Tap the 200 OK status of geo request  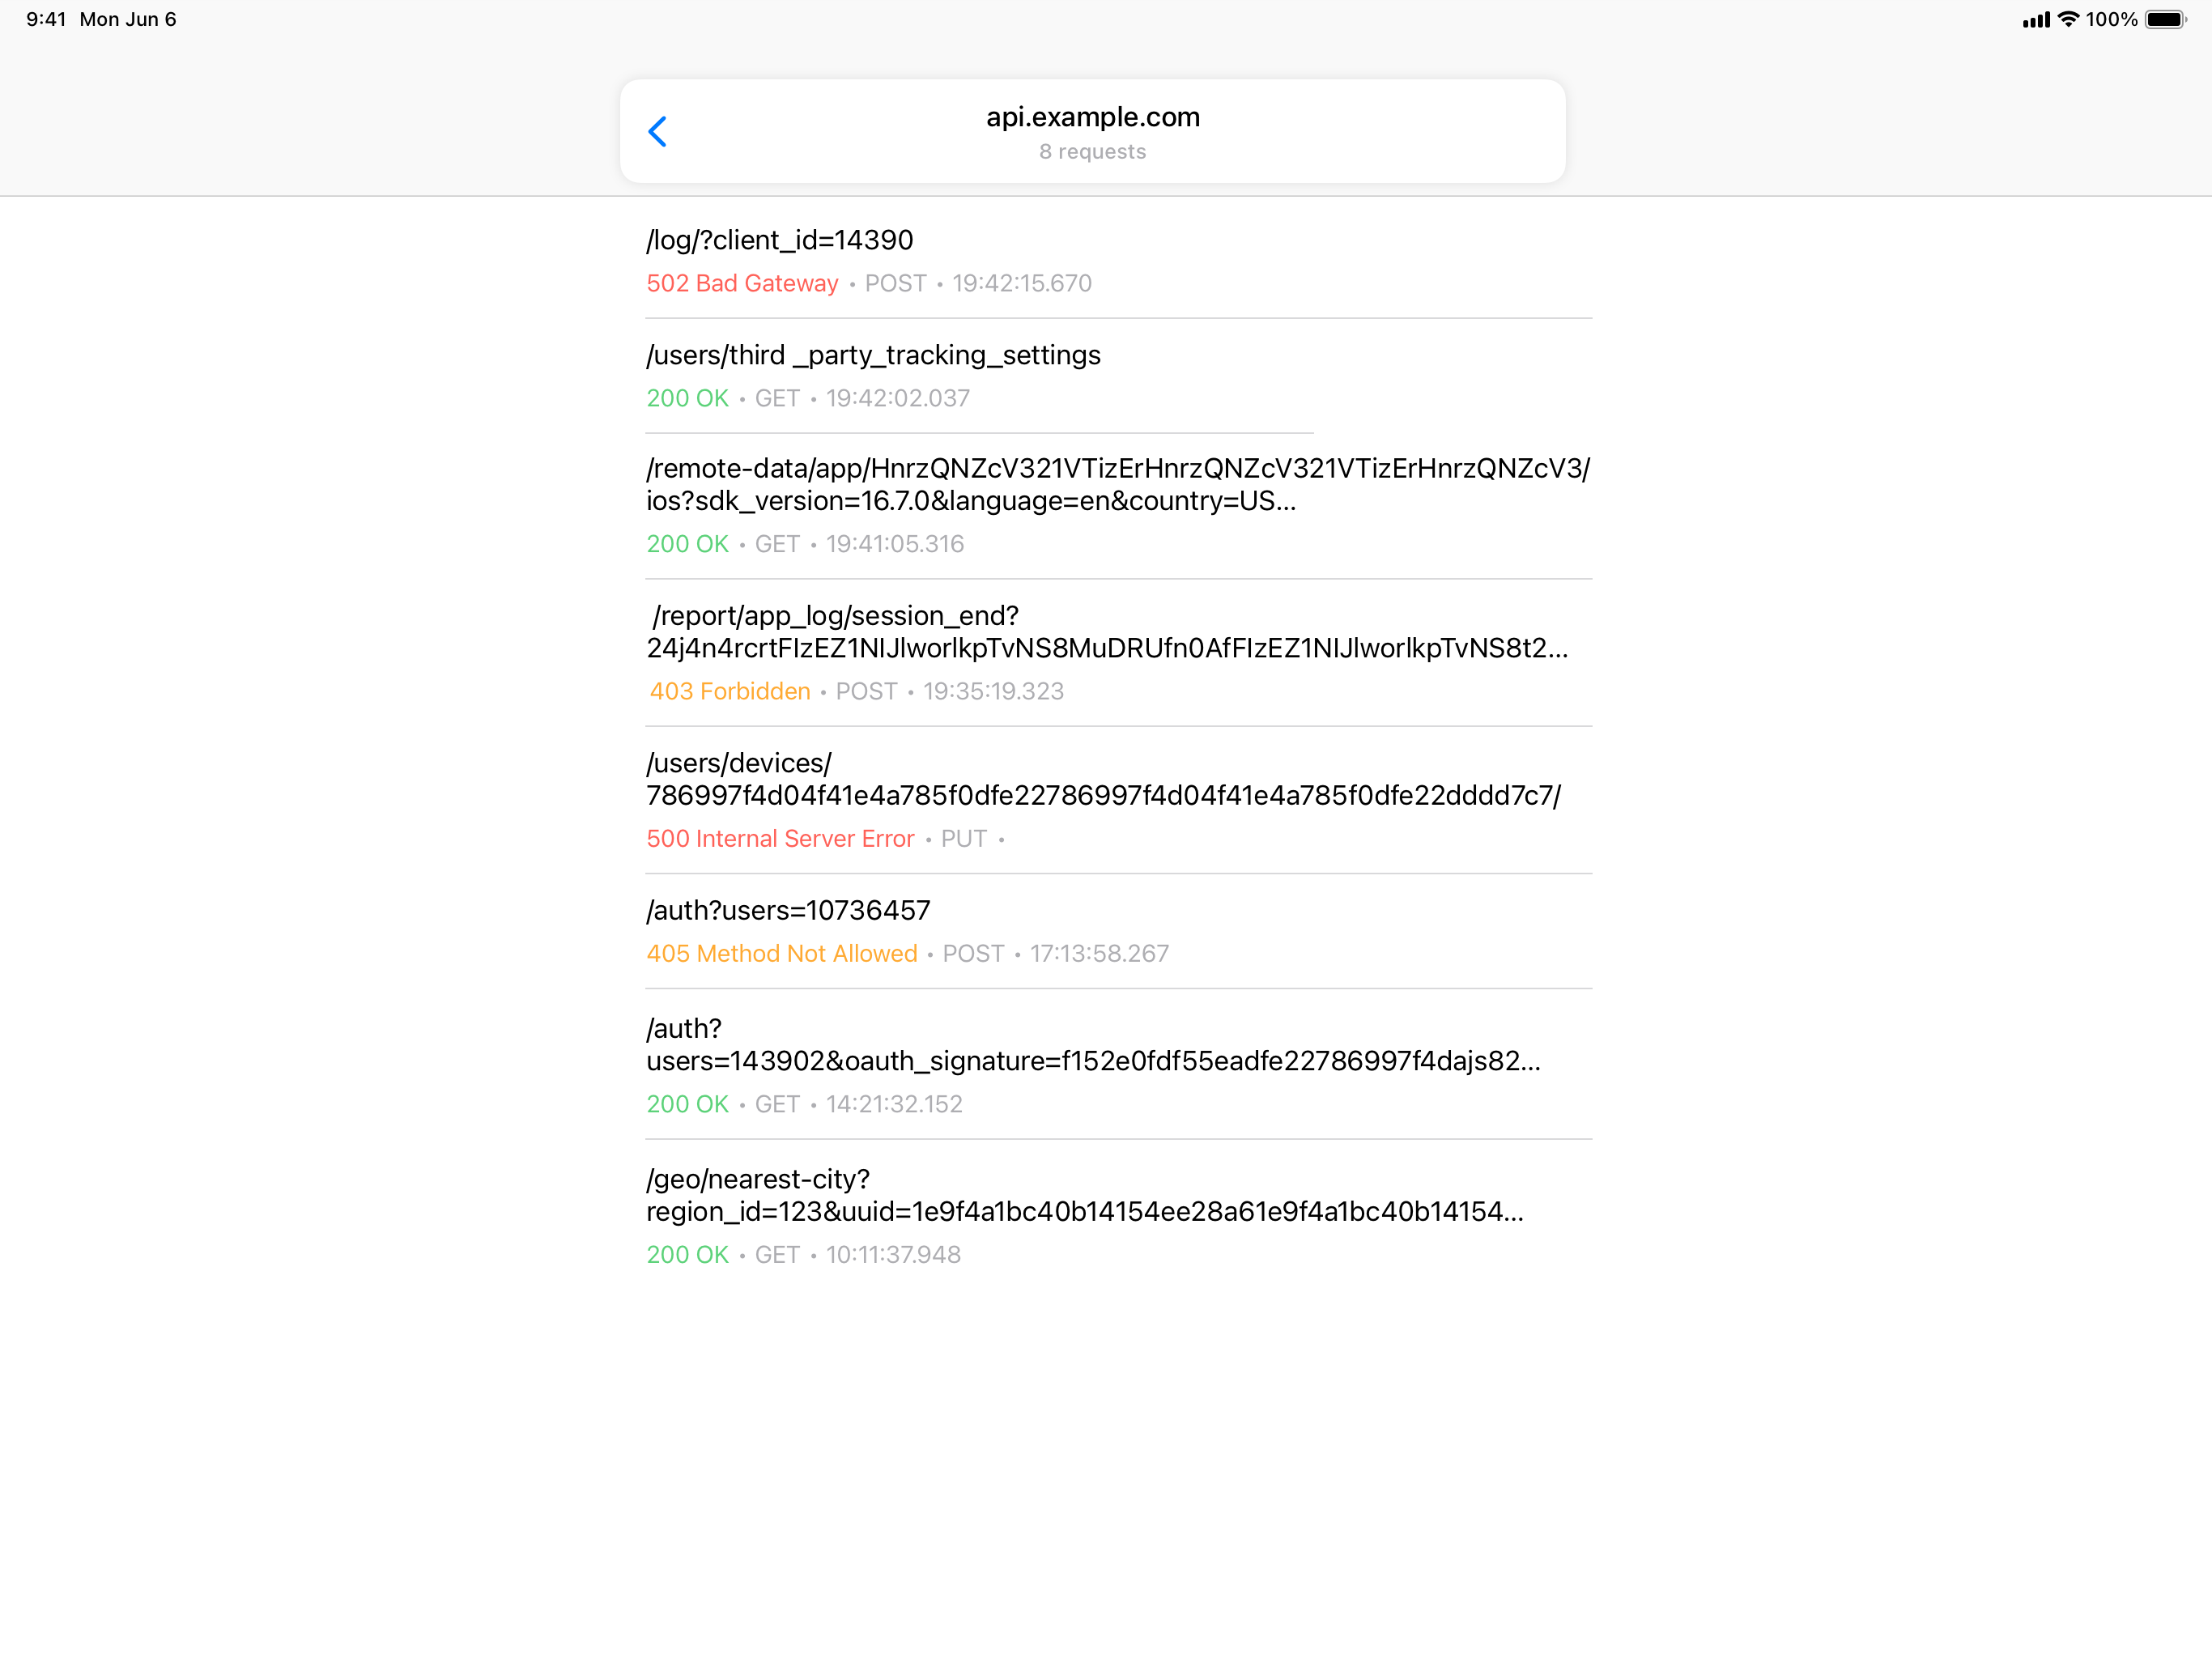[x=687, y=1254]
